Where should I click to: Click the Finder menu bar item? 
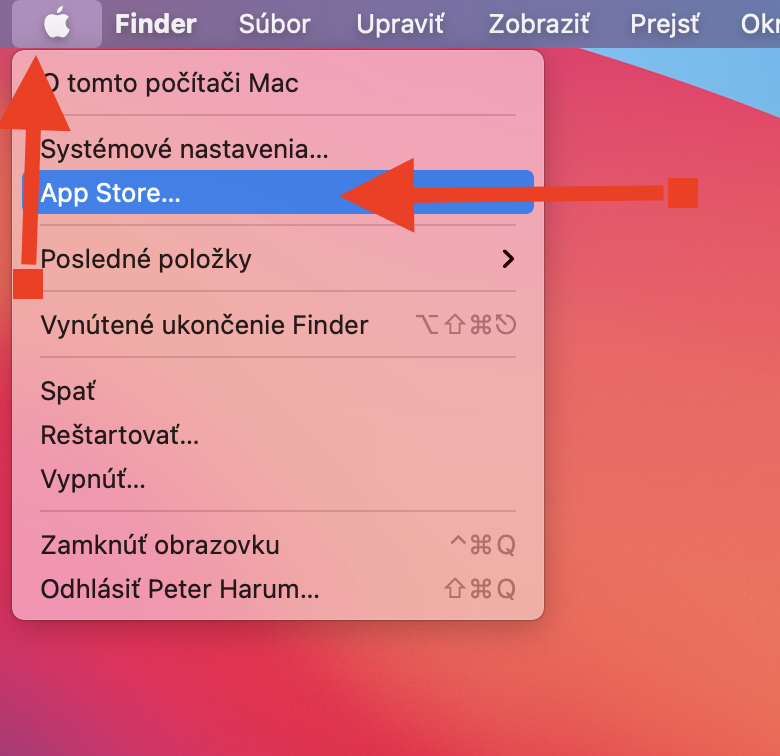point(155,23)
